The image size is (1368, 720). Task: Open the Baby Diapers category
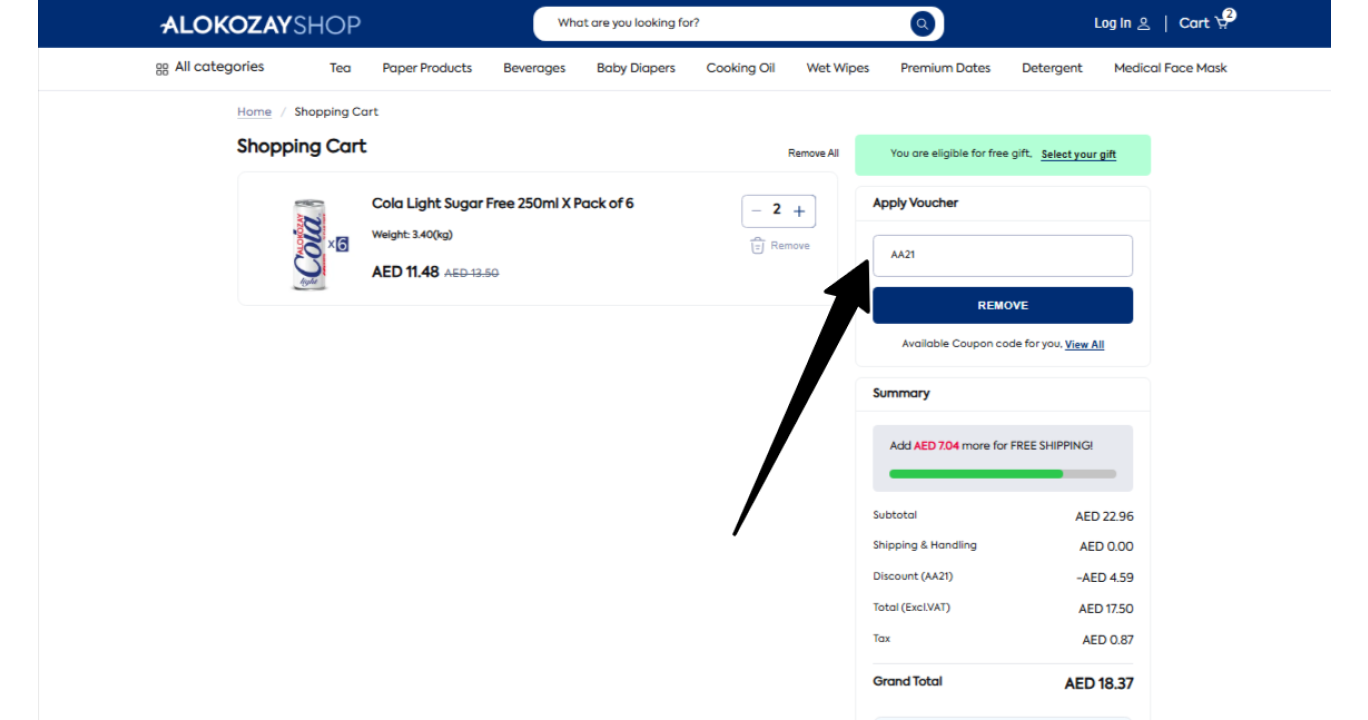click(x=636, y=68)
